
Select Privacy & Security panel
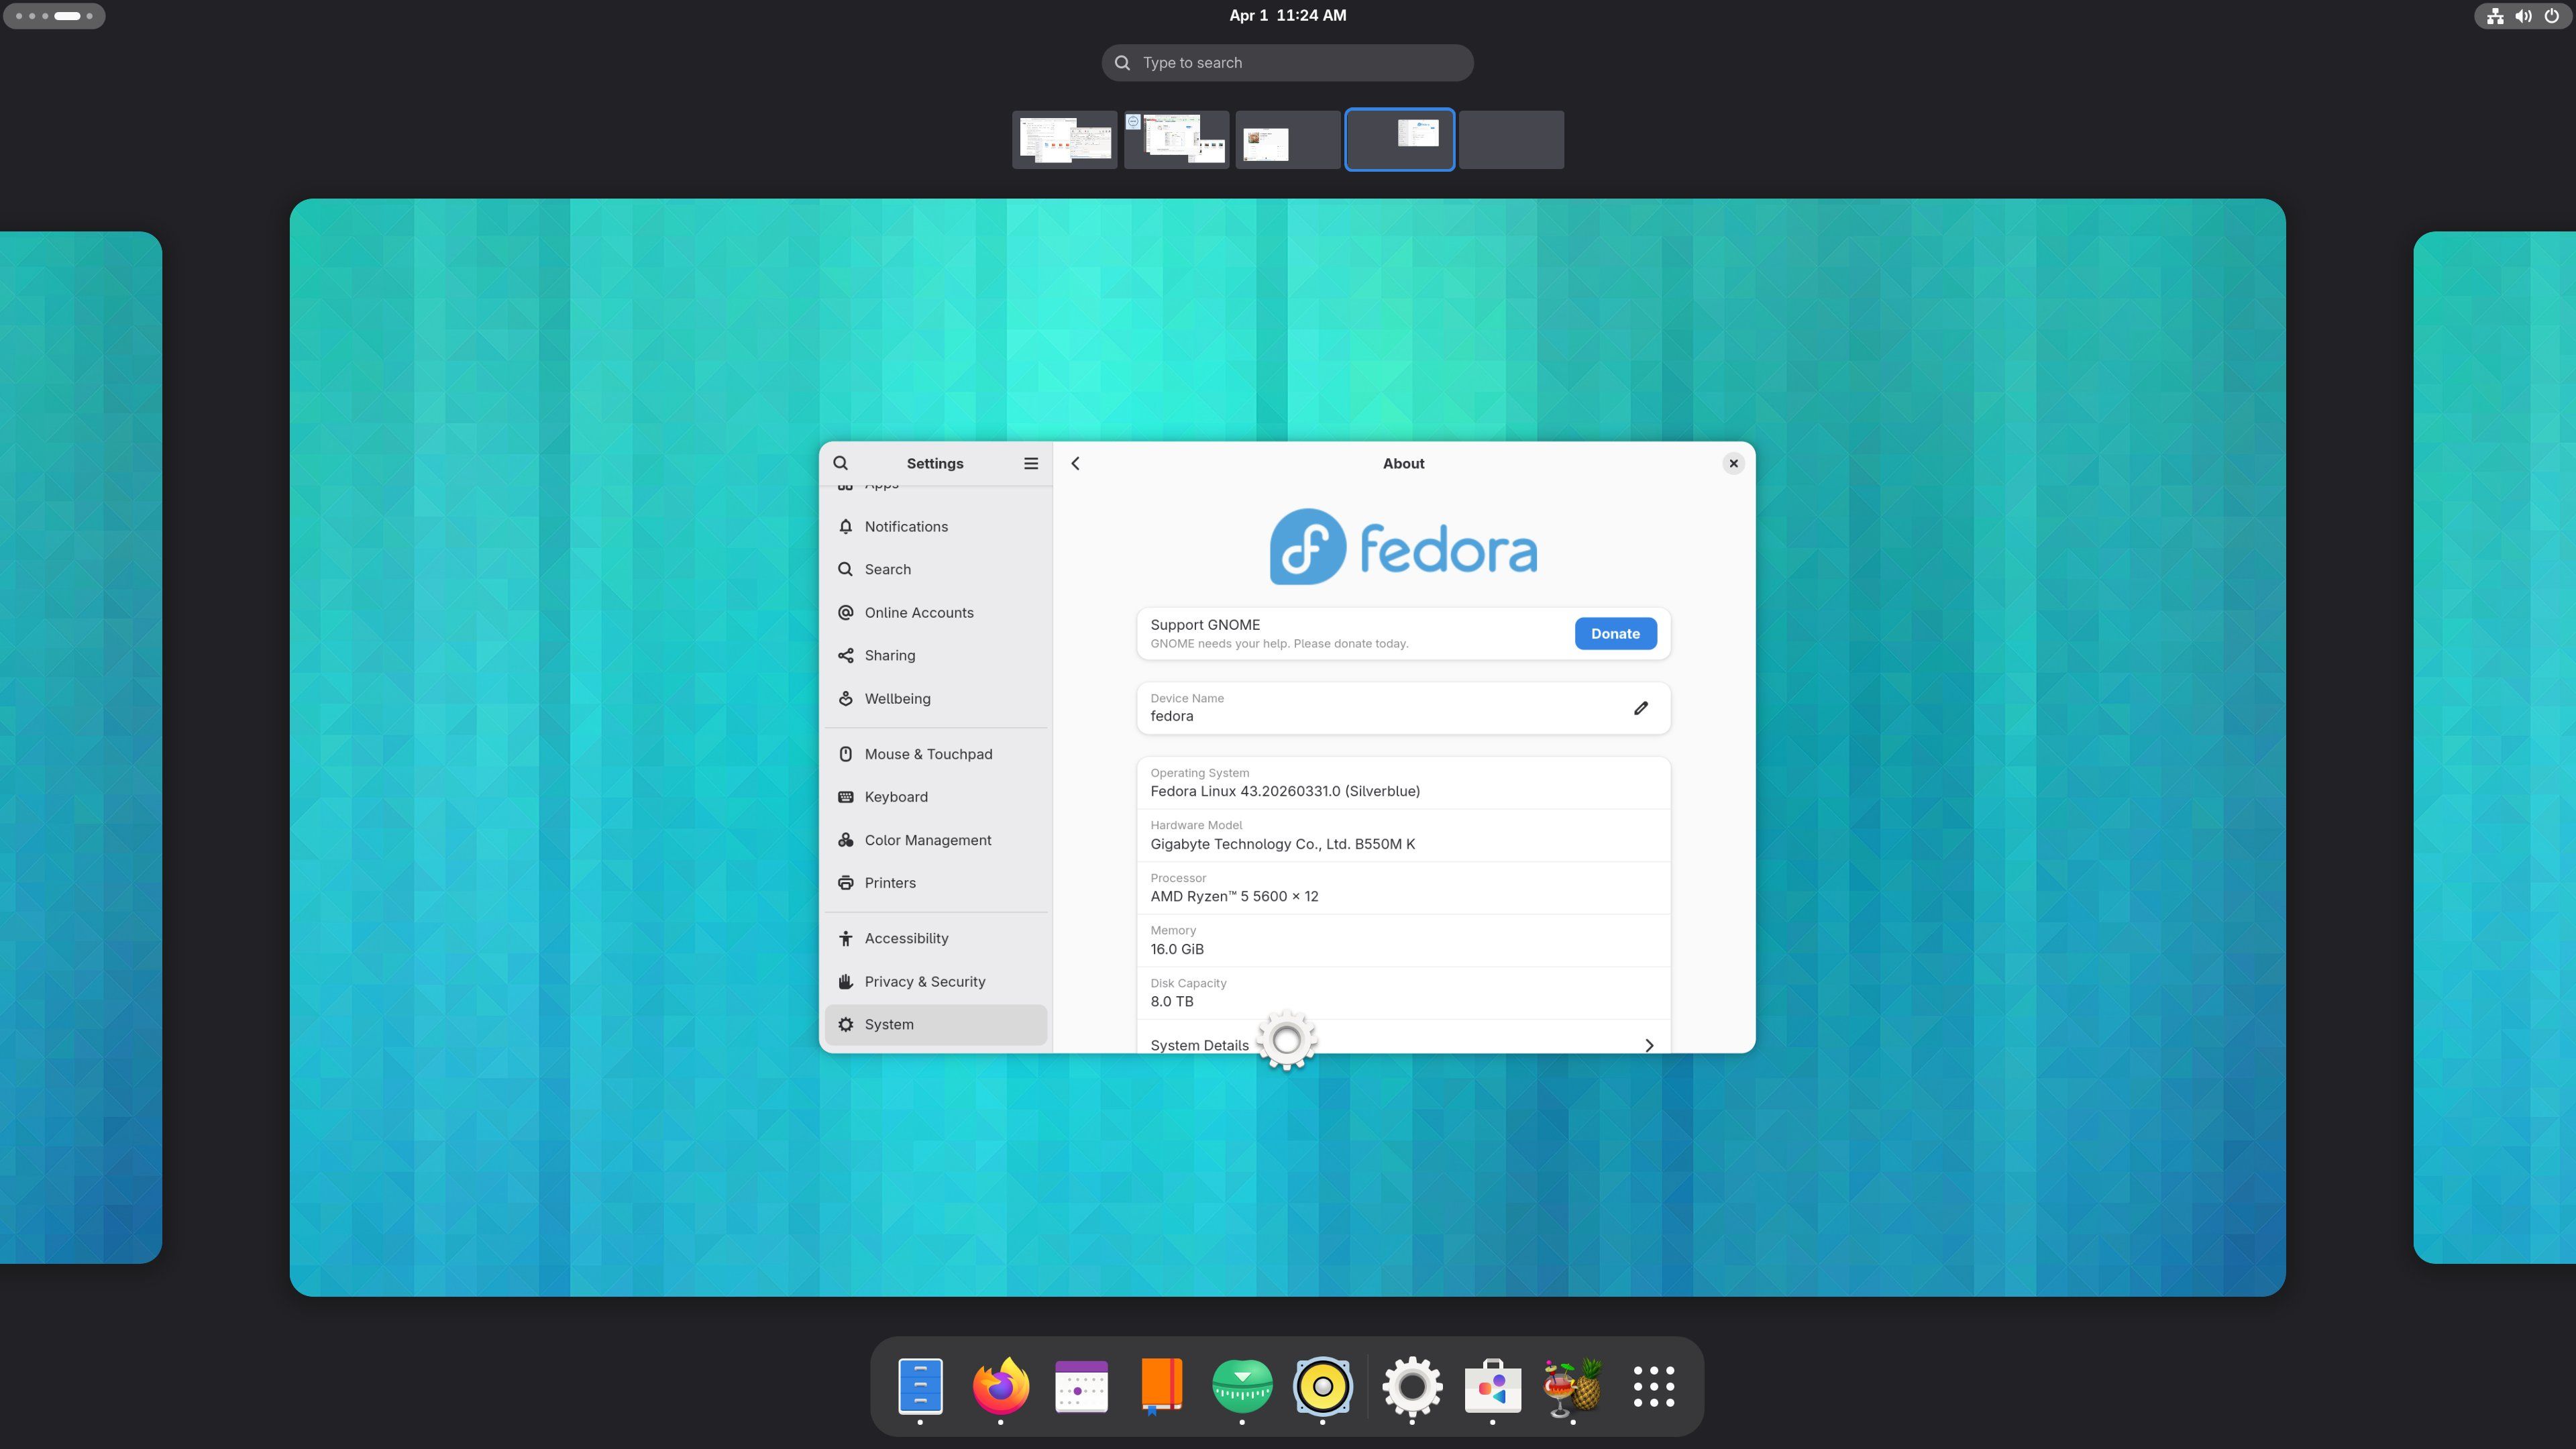(x=936, y=981)
